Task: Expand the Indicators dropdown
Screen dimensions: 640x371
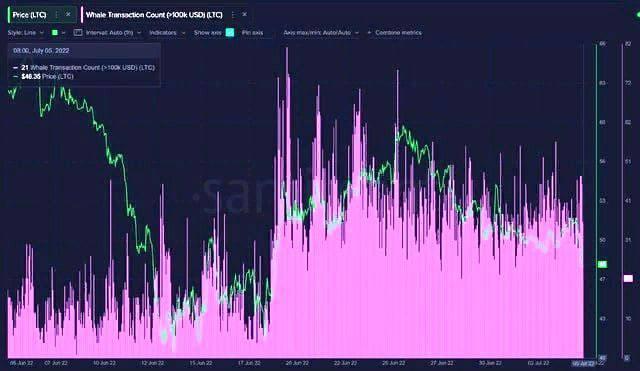Action: pos(167,33)
